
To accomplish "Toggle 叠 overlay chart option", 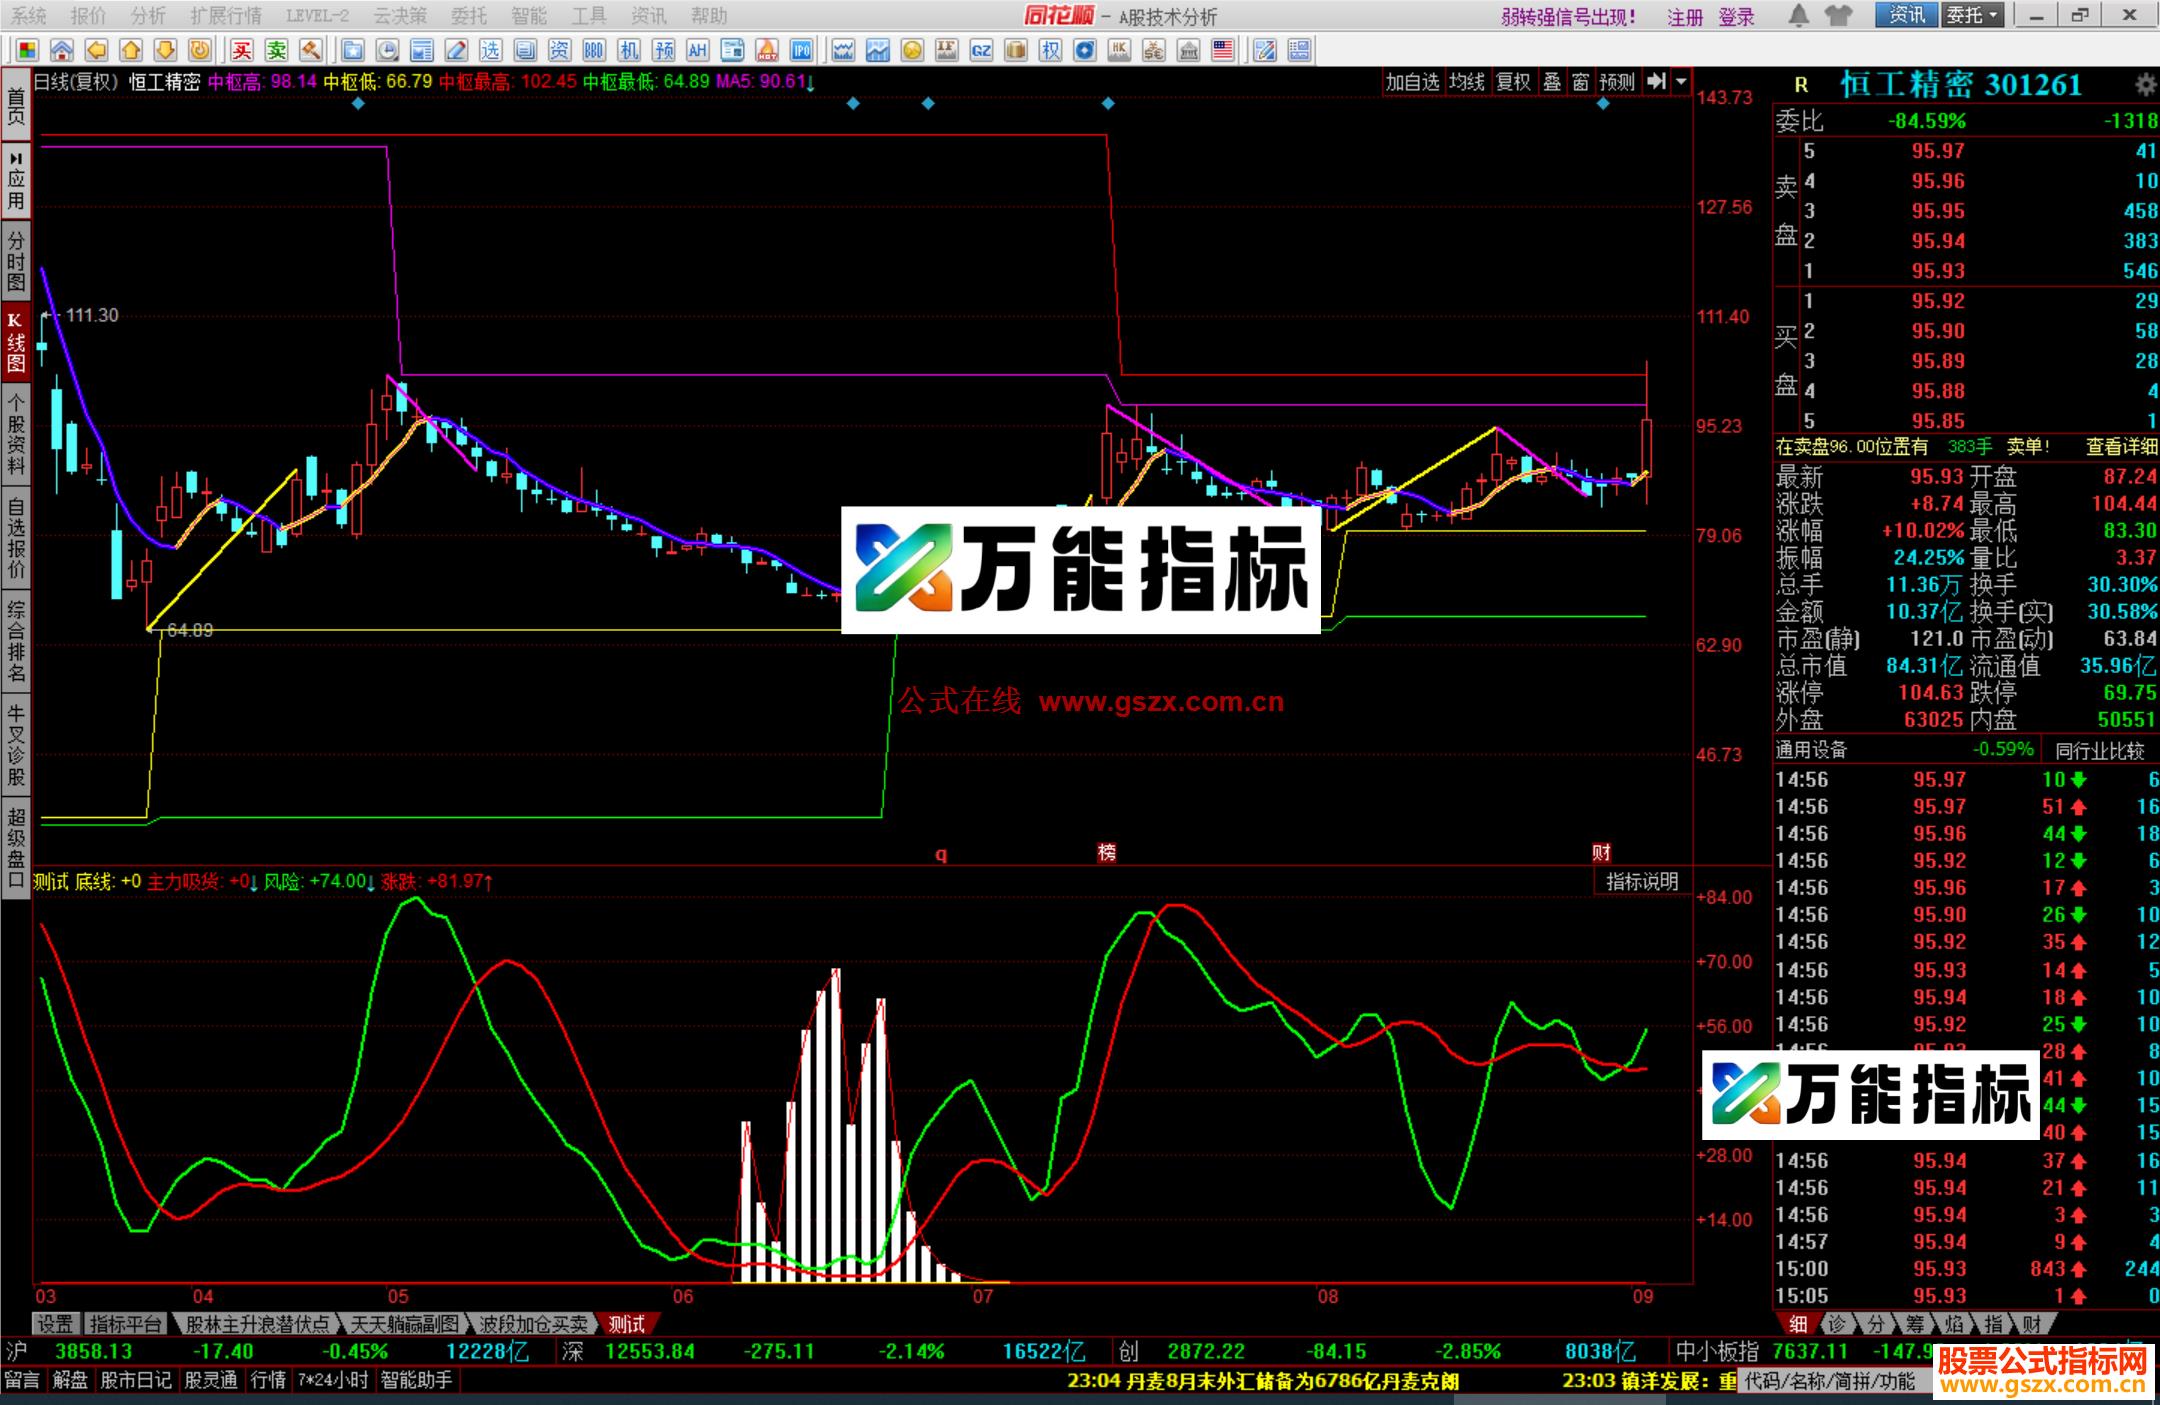I will pyautogui.click(x=1551, y=82).
